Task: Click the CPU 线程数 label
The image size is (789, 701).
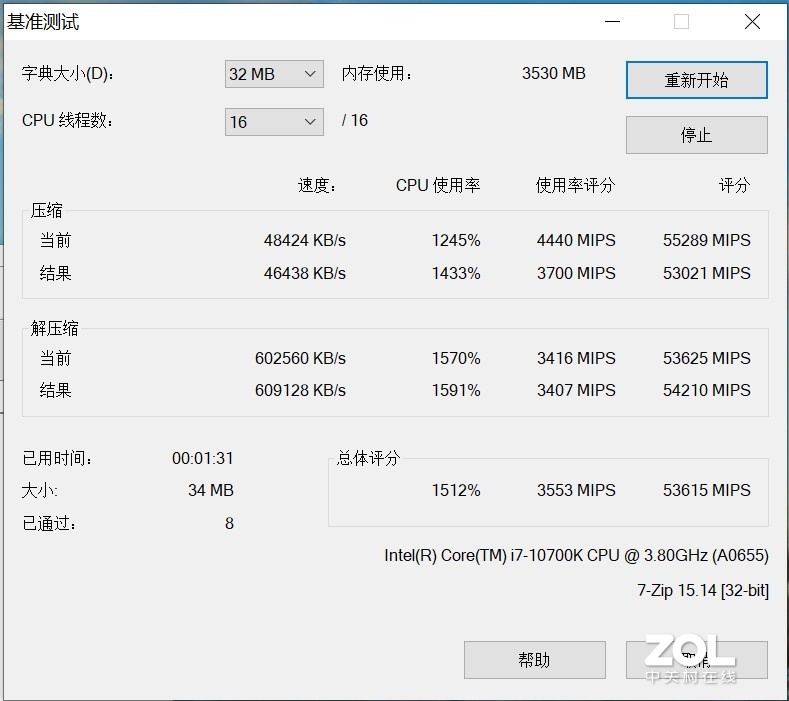Action: (x=67, y=120)
